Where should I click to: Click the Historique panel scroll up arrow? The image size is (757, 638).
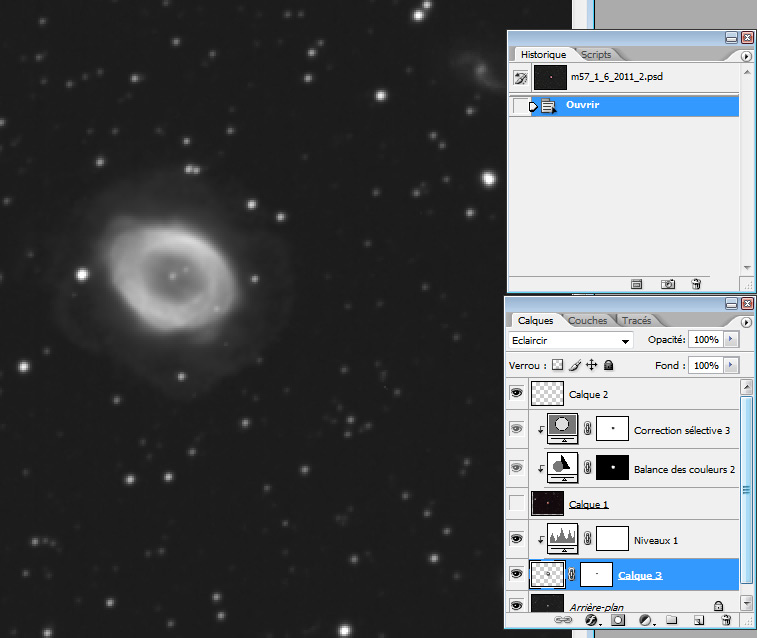pos(747,72)
